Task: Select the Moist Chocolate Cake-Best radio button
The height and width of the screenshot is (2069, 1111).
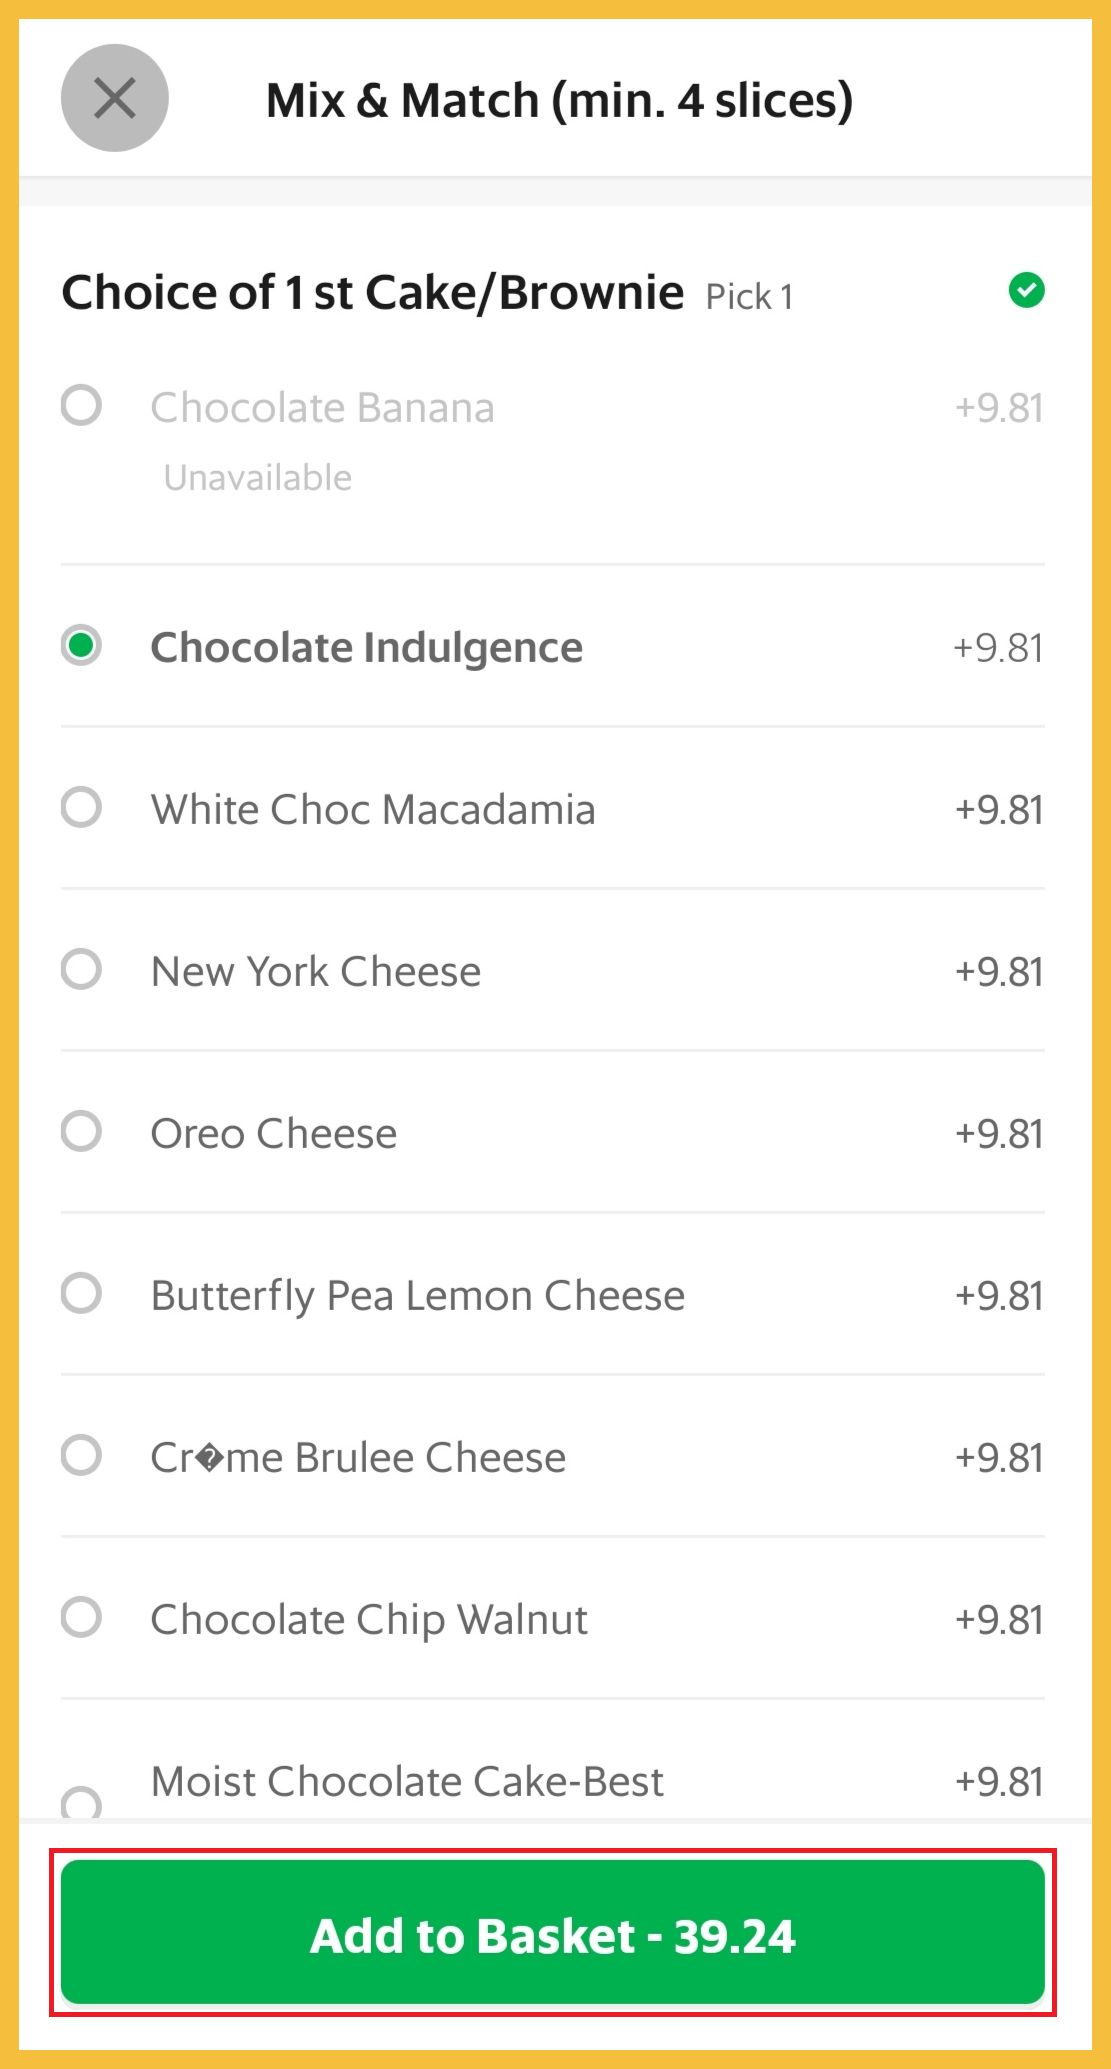Action: click(x=81, y=1802)
